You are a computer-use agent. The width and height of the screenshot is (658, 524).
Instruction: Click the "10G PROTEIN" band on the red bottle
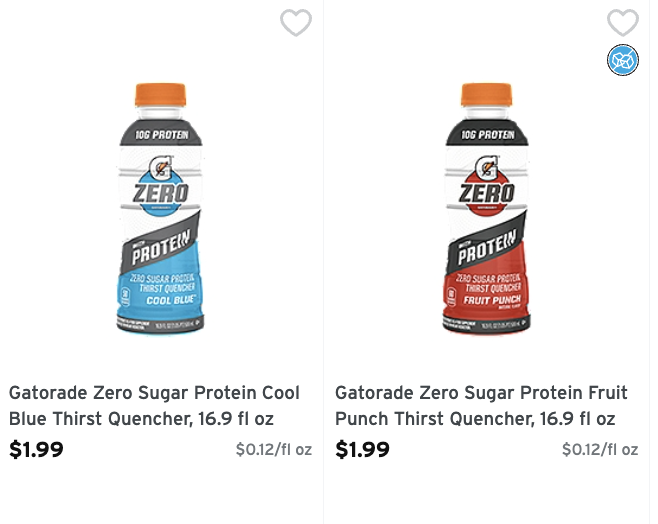(487, 134)
